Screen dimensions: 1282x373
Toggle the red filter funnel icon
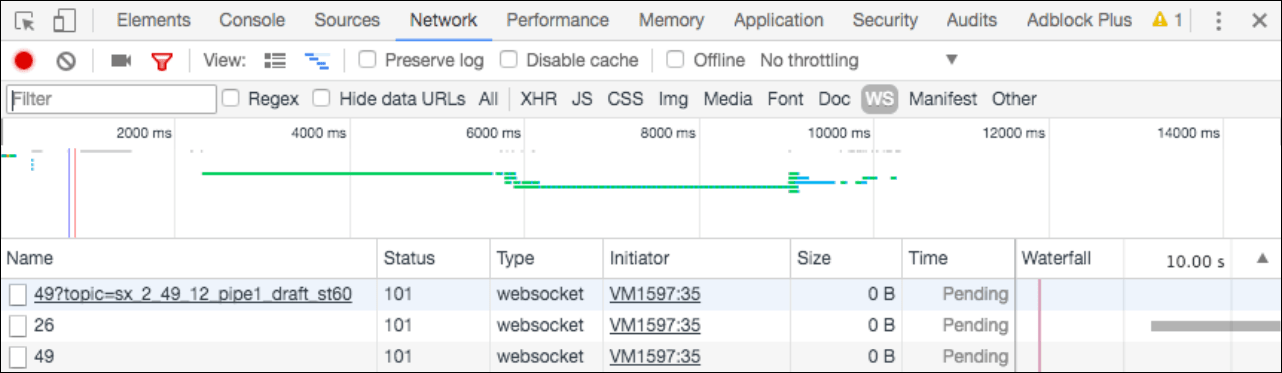162,61
